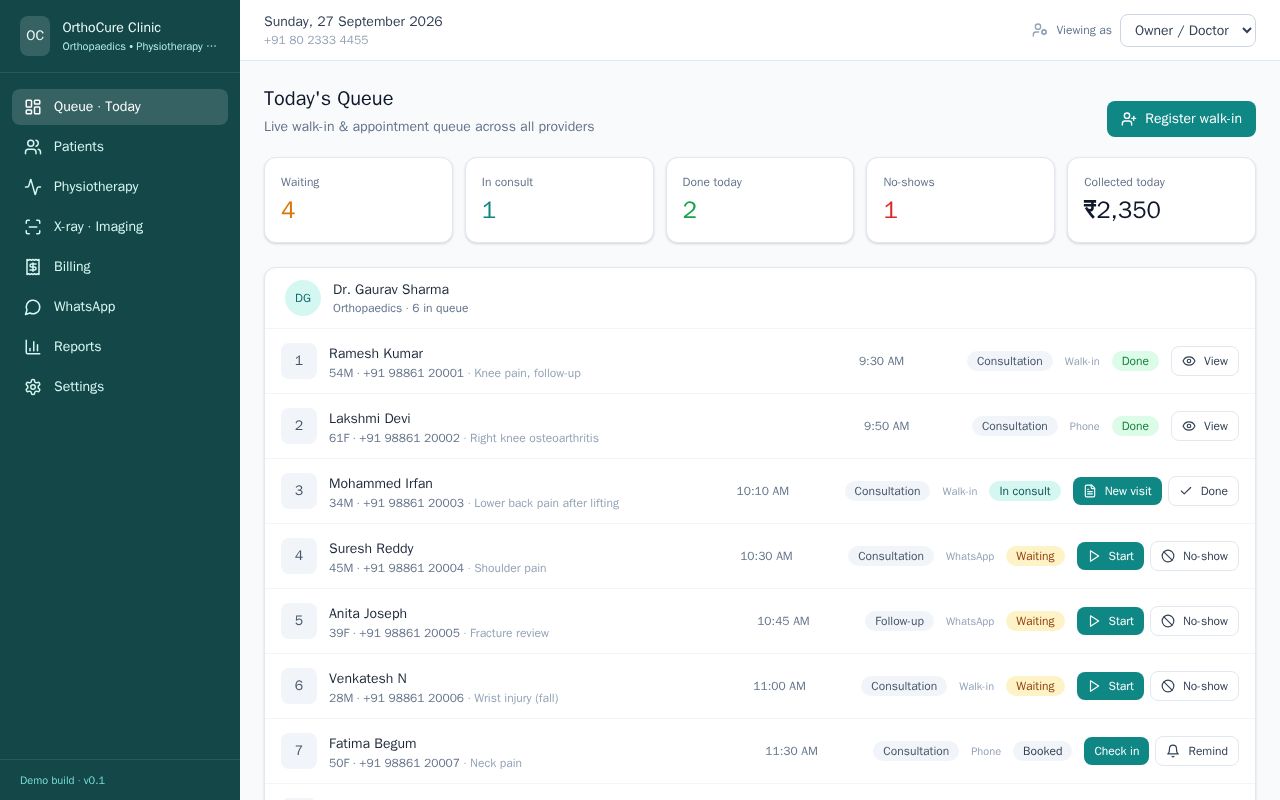Click the Register walk-in button

click(x=1181, y=119)
